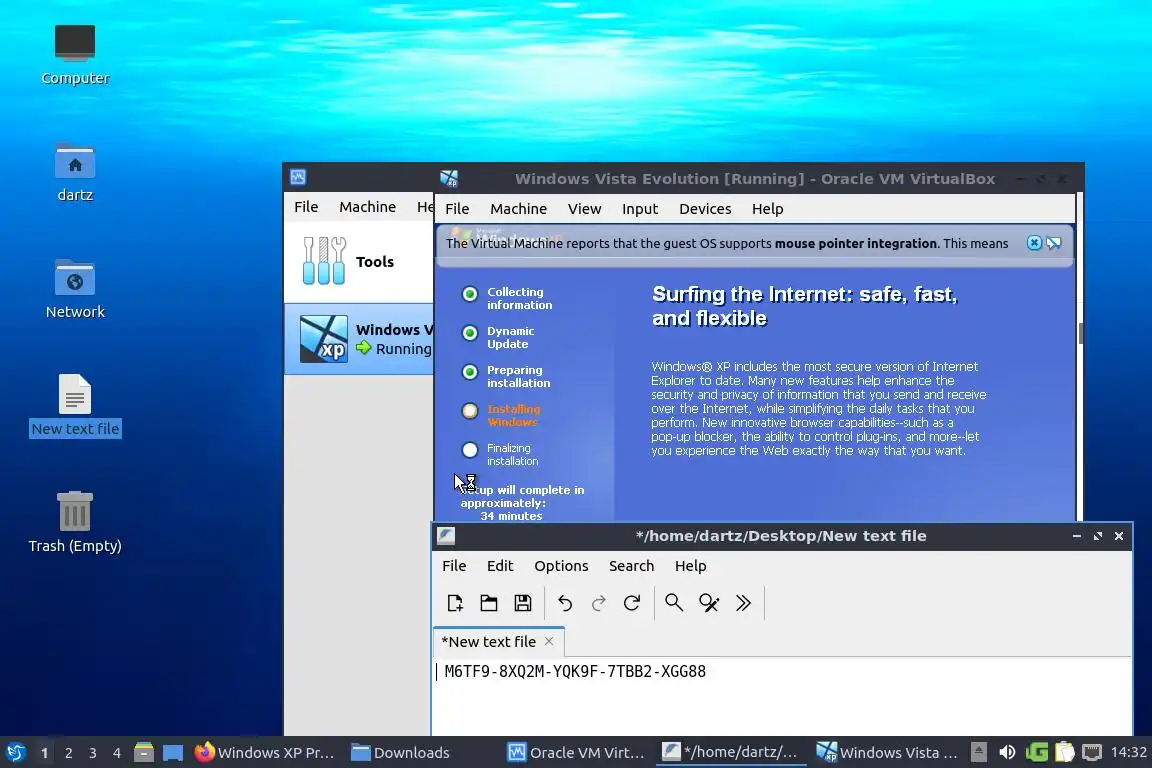The image size is (1152, 768).
Task: Click the network connection tray icon
Action: [1092, 753]
